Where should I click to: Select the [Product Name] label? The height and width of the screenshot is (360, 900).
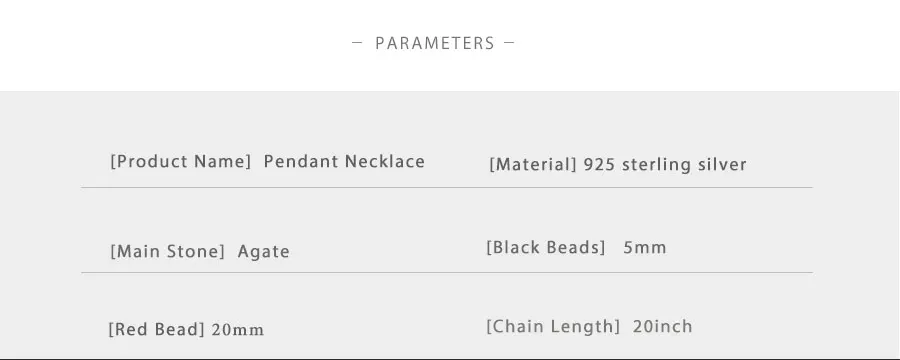(181, 161)
